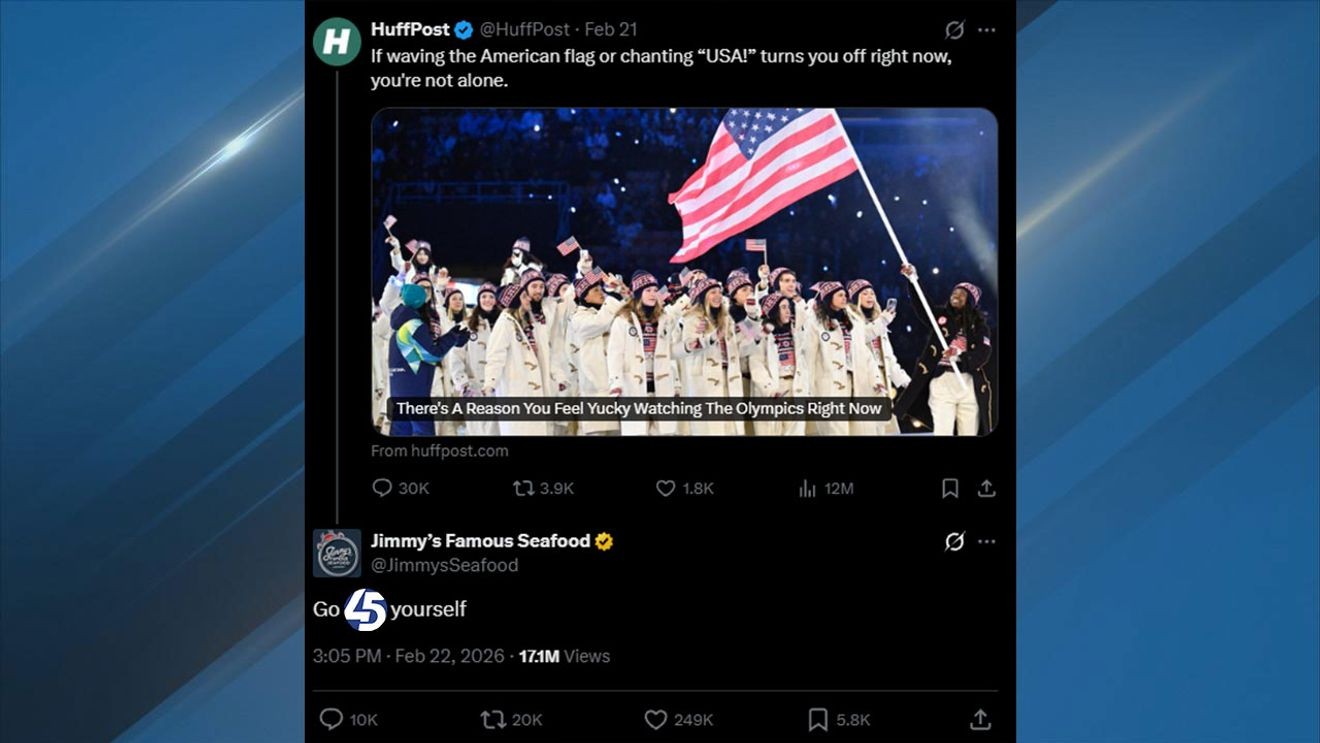The image size is (1320, 743).
Task: Click the Grok icon on HuffPost tweet
Action: point(954,30)
